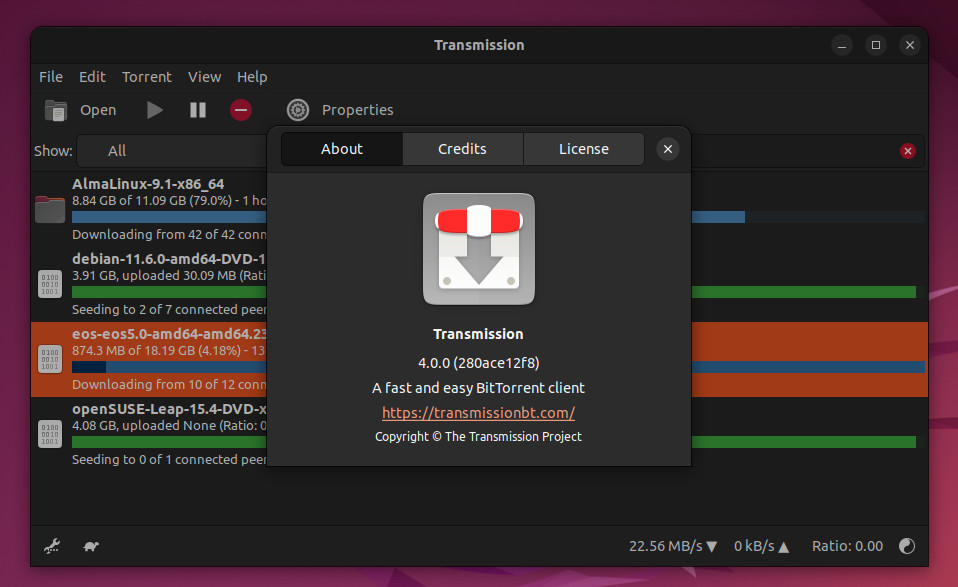Click 'Downloading from 42 of 42' status
Viewport: 958px width, 587px height.
pos(169,235)
